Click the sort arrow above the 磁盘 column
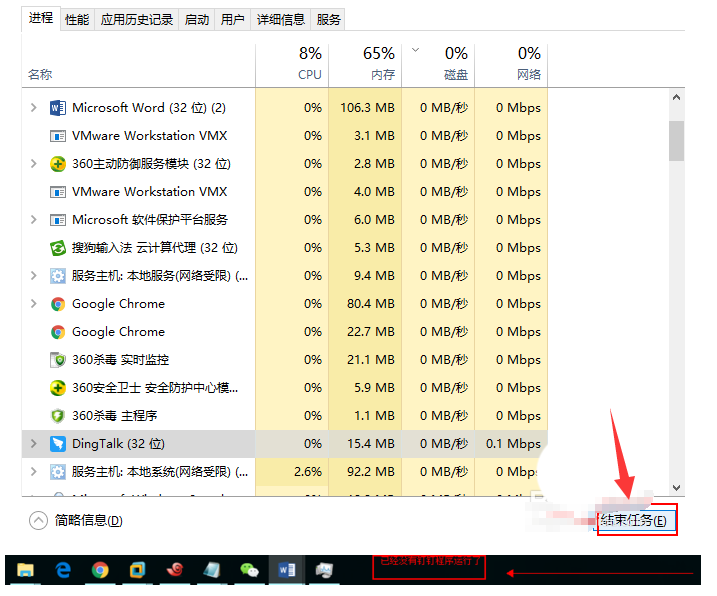This screenshot has width=717, height=596. point(416,50)
